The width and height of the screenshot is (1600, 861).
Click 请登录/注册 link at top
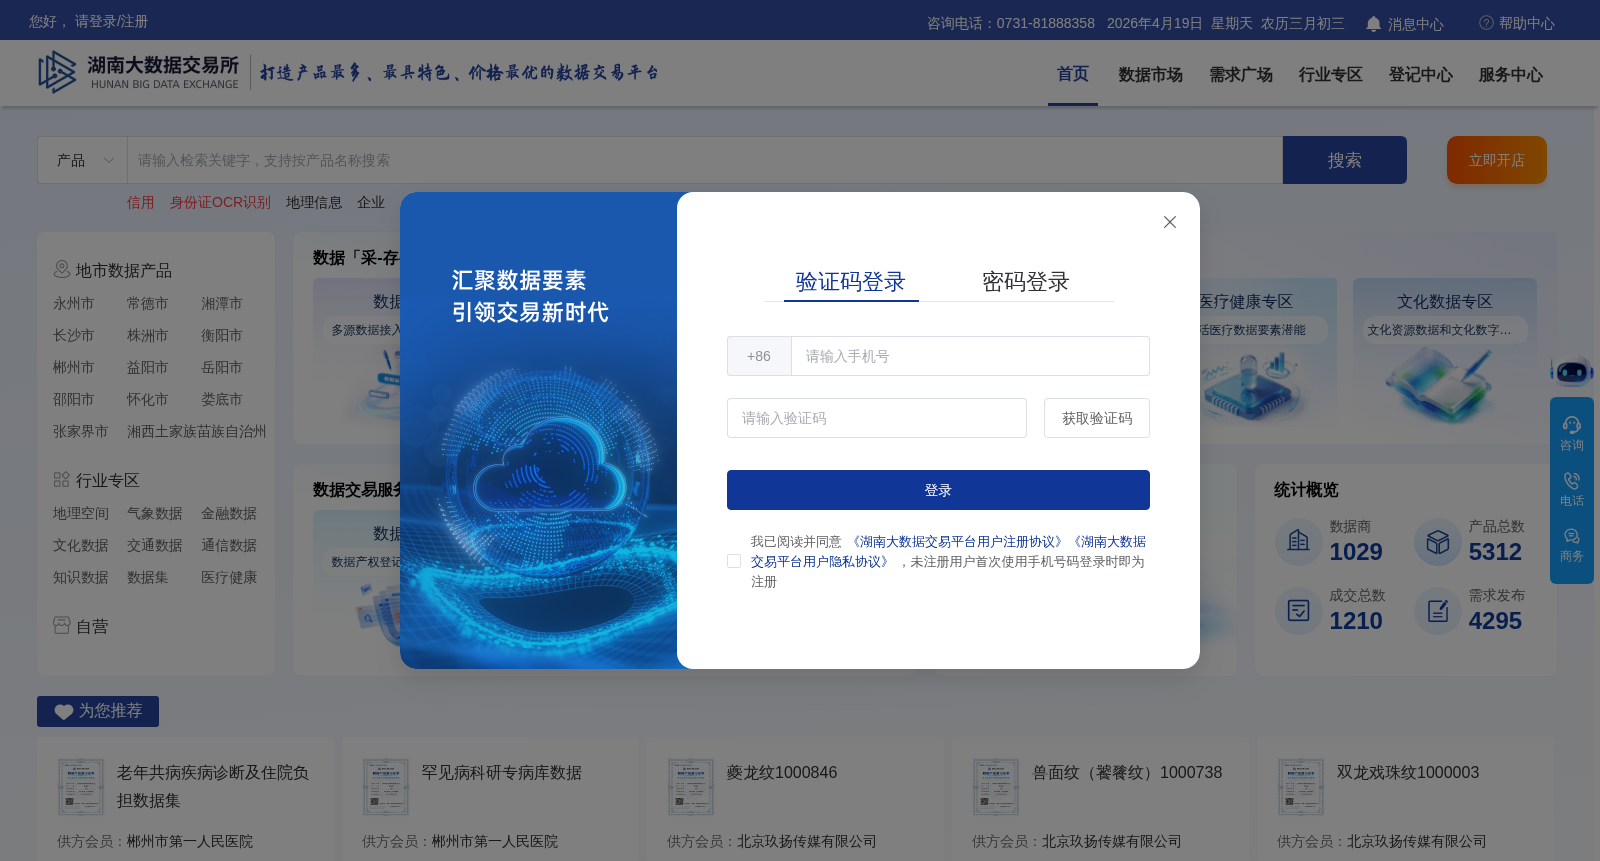(111, 21)
